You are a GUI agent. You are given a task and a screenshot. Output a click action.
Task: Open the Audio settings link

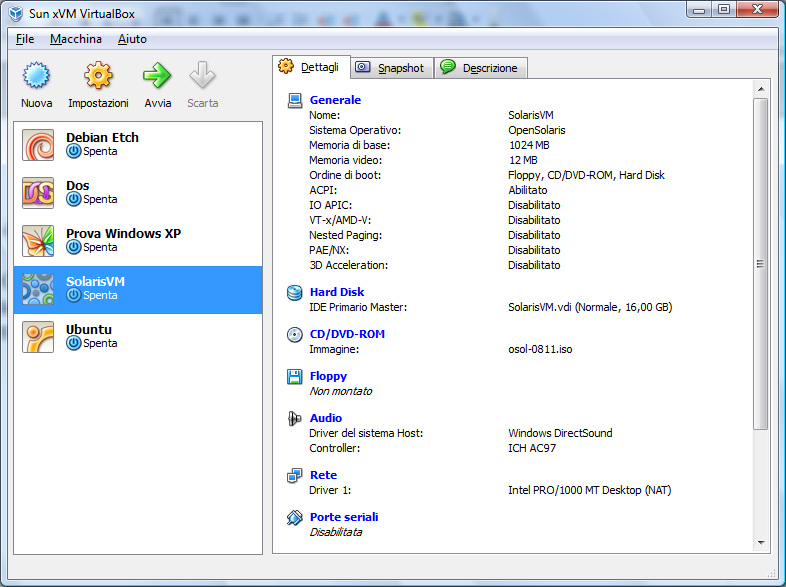[x=326, y=418]
